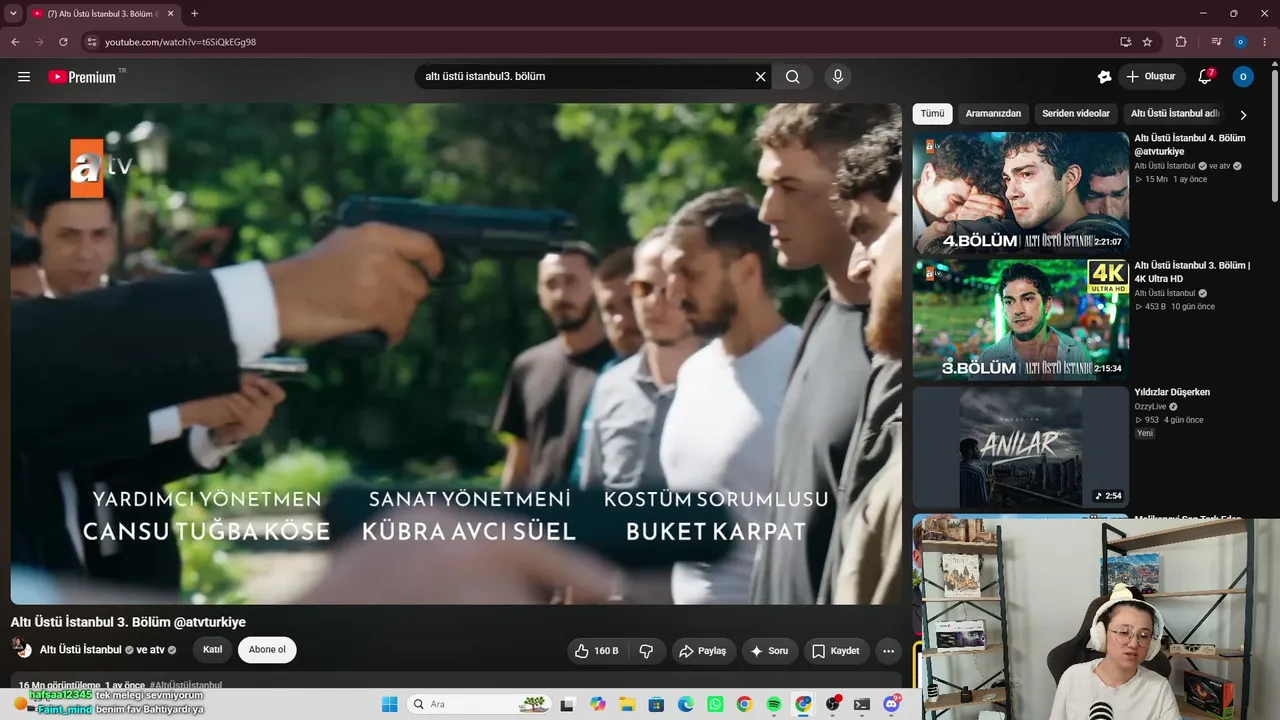Open the sparkle icon beside Oluştur
Image resolution: width=1280 pixels, height=720 pixels.
[1104, 77]
